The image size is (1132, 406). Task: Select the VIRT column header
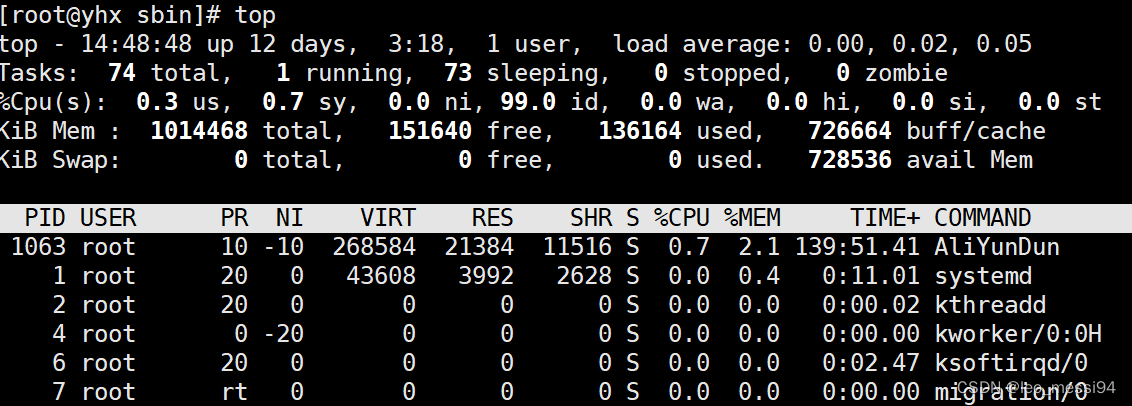point(388,217)
